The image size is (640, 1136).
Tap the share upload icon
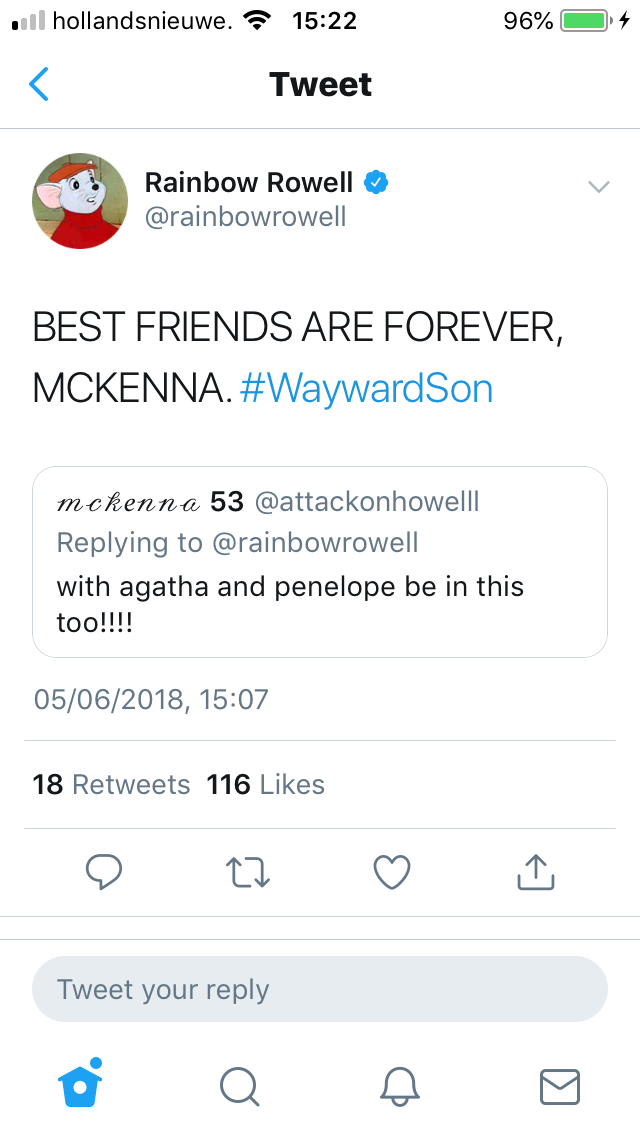click(x=535, y=872)
